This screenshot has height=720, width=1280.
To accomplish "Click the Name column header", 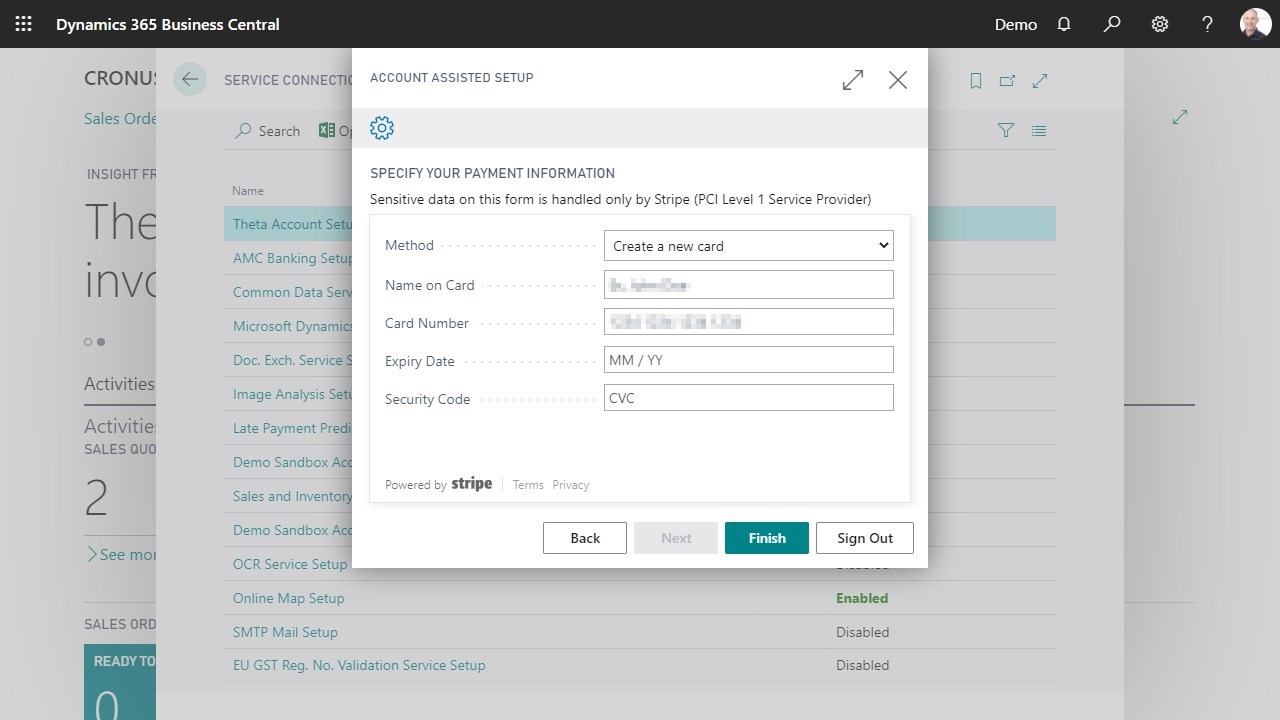I will click(248, 190).
